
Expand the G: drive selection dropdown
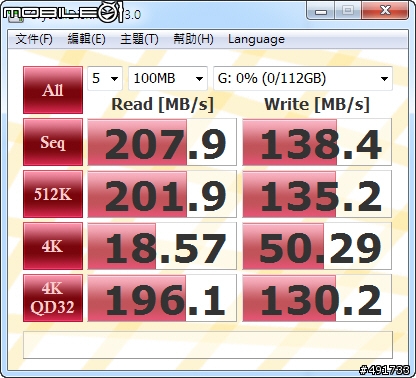click(x=303, y=78)
